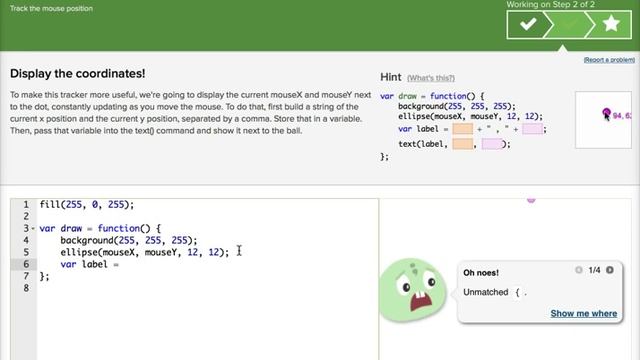This screenshot has width=640, height=360.
Task: Click the pink dot in canvas output
Action: click(531, 200)
